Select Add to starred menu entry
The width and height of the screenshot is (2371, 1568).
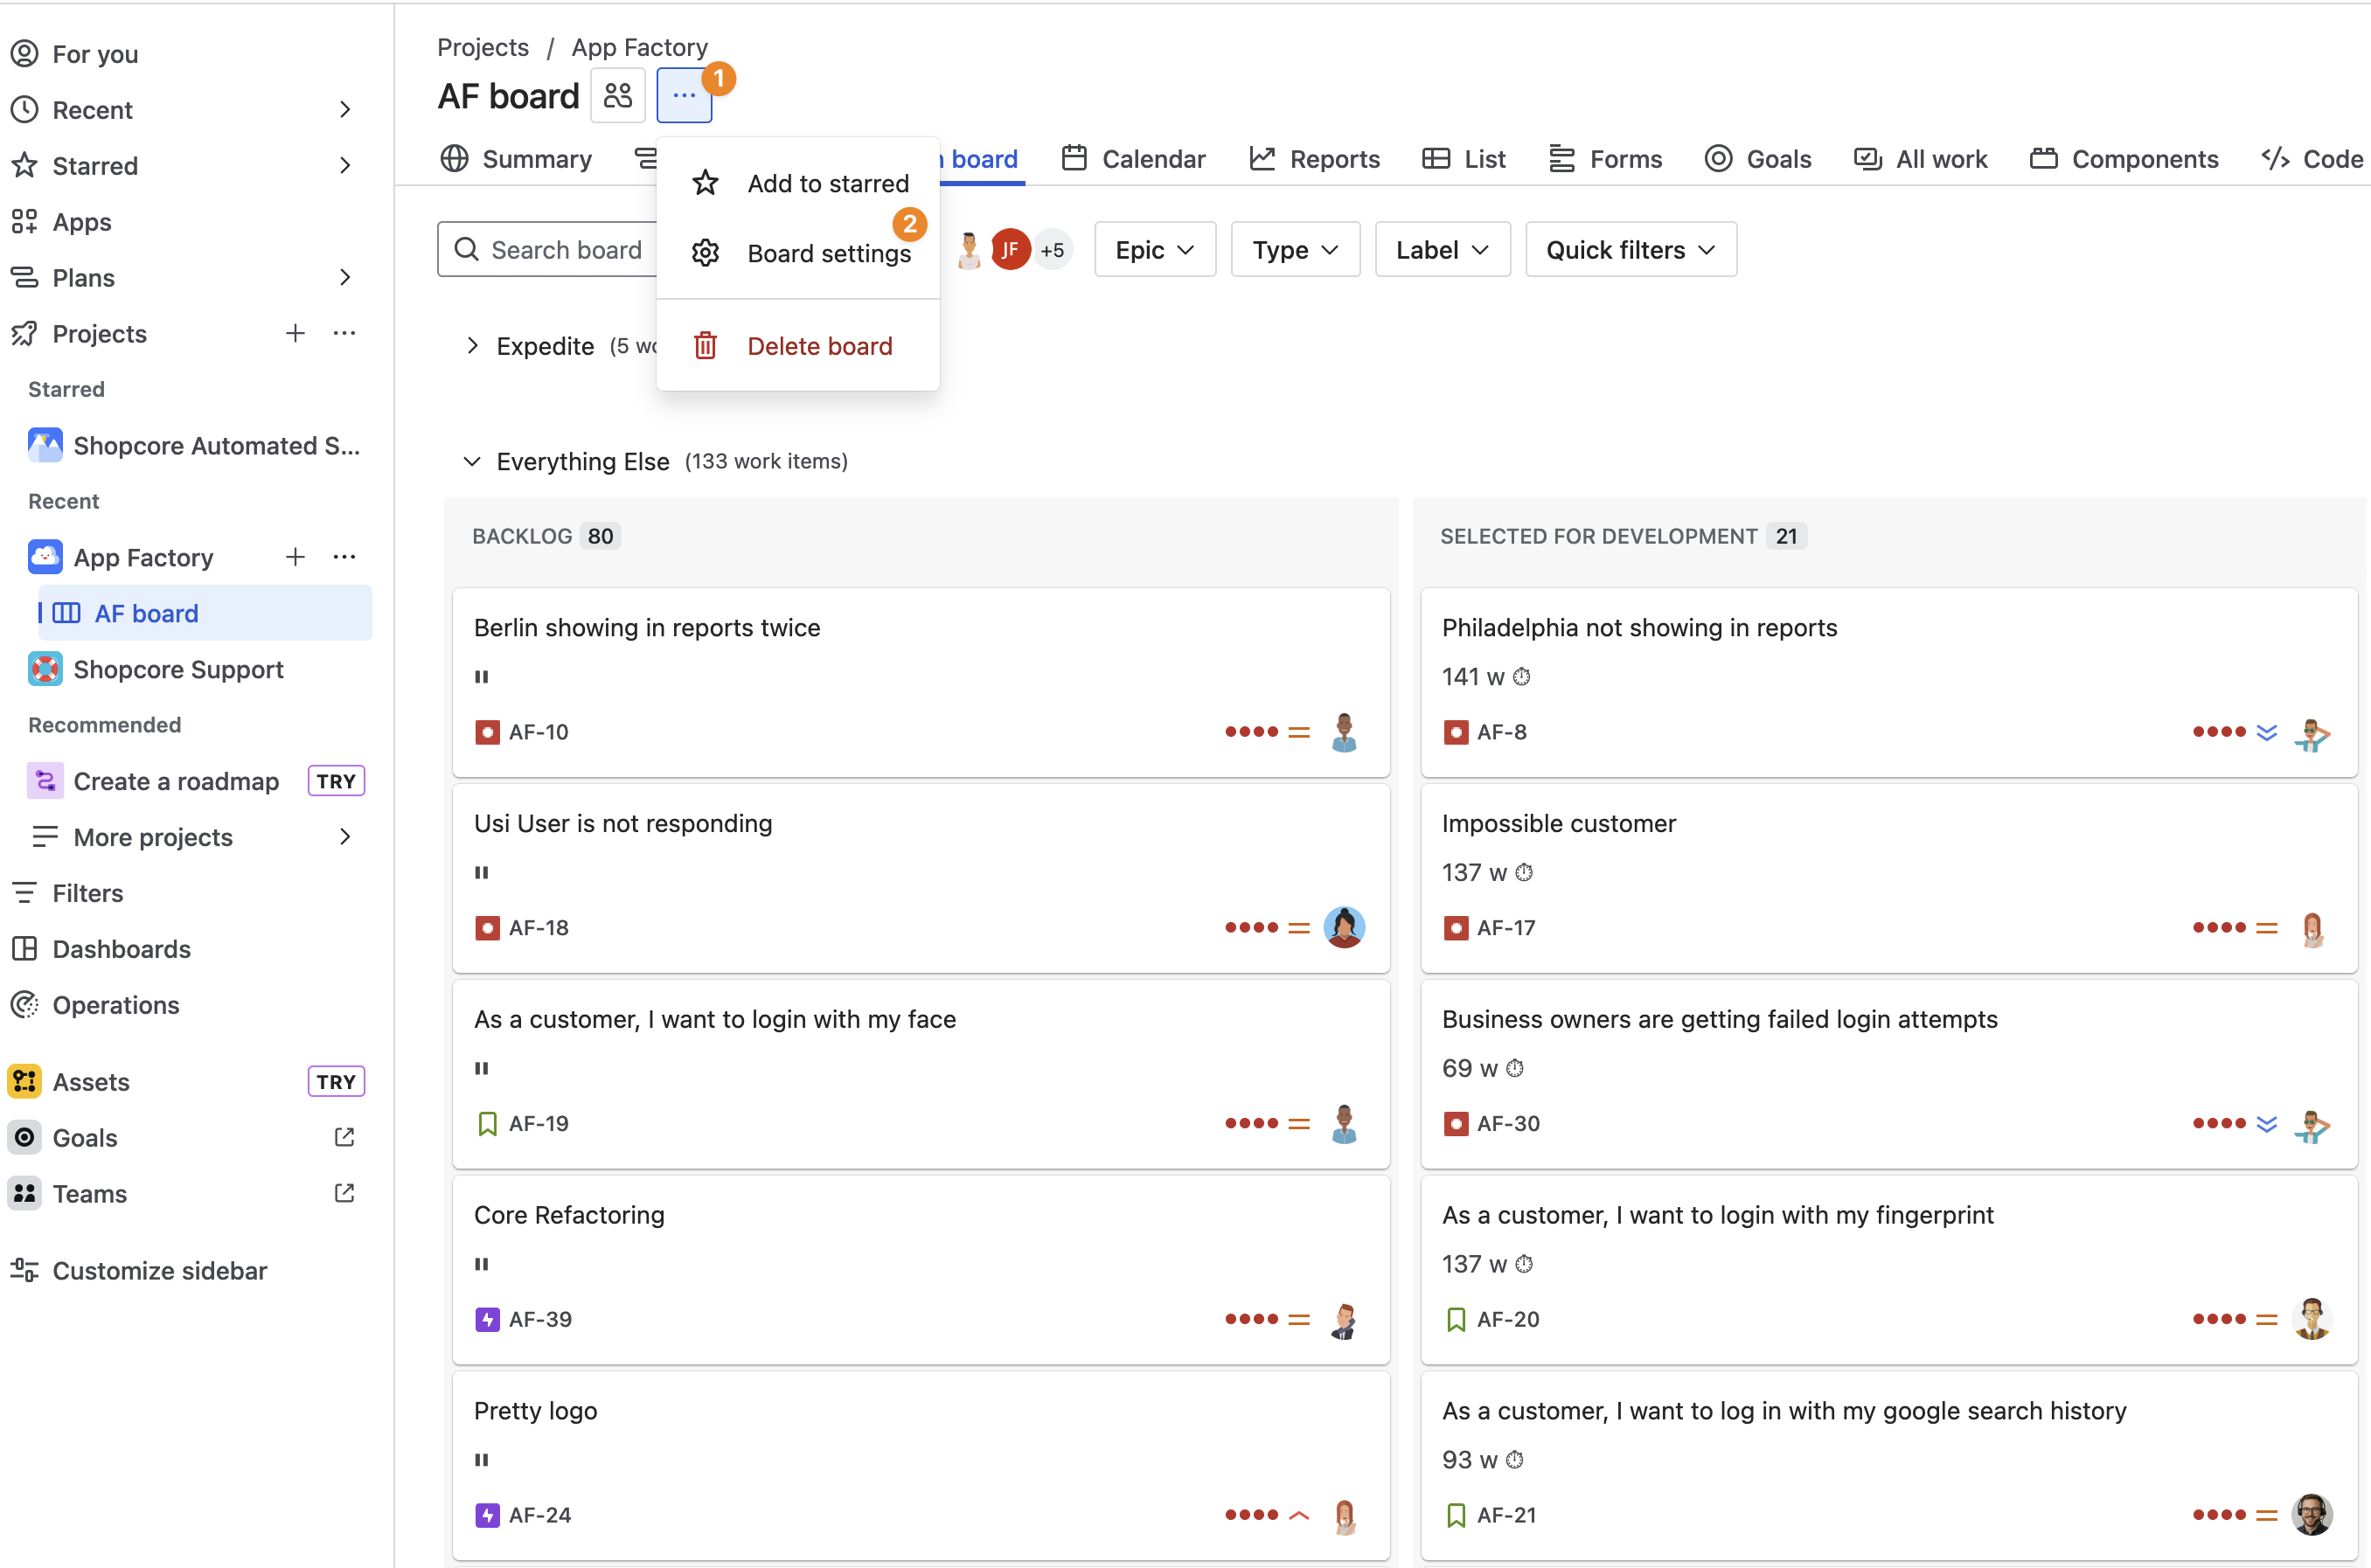[798, 183]
